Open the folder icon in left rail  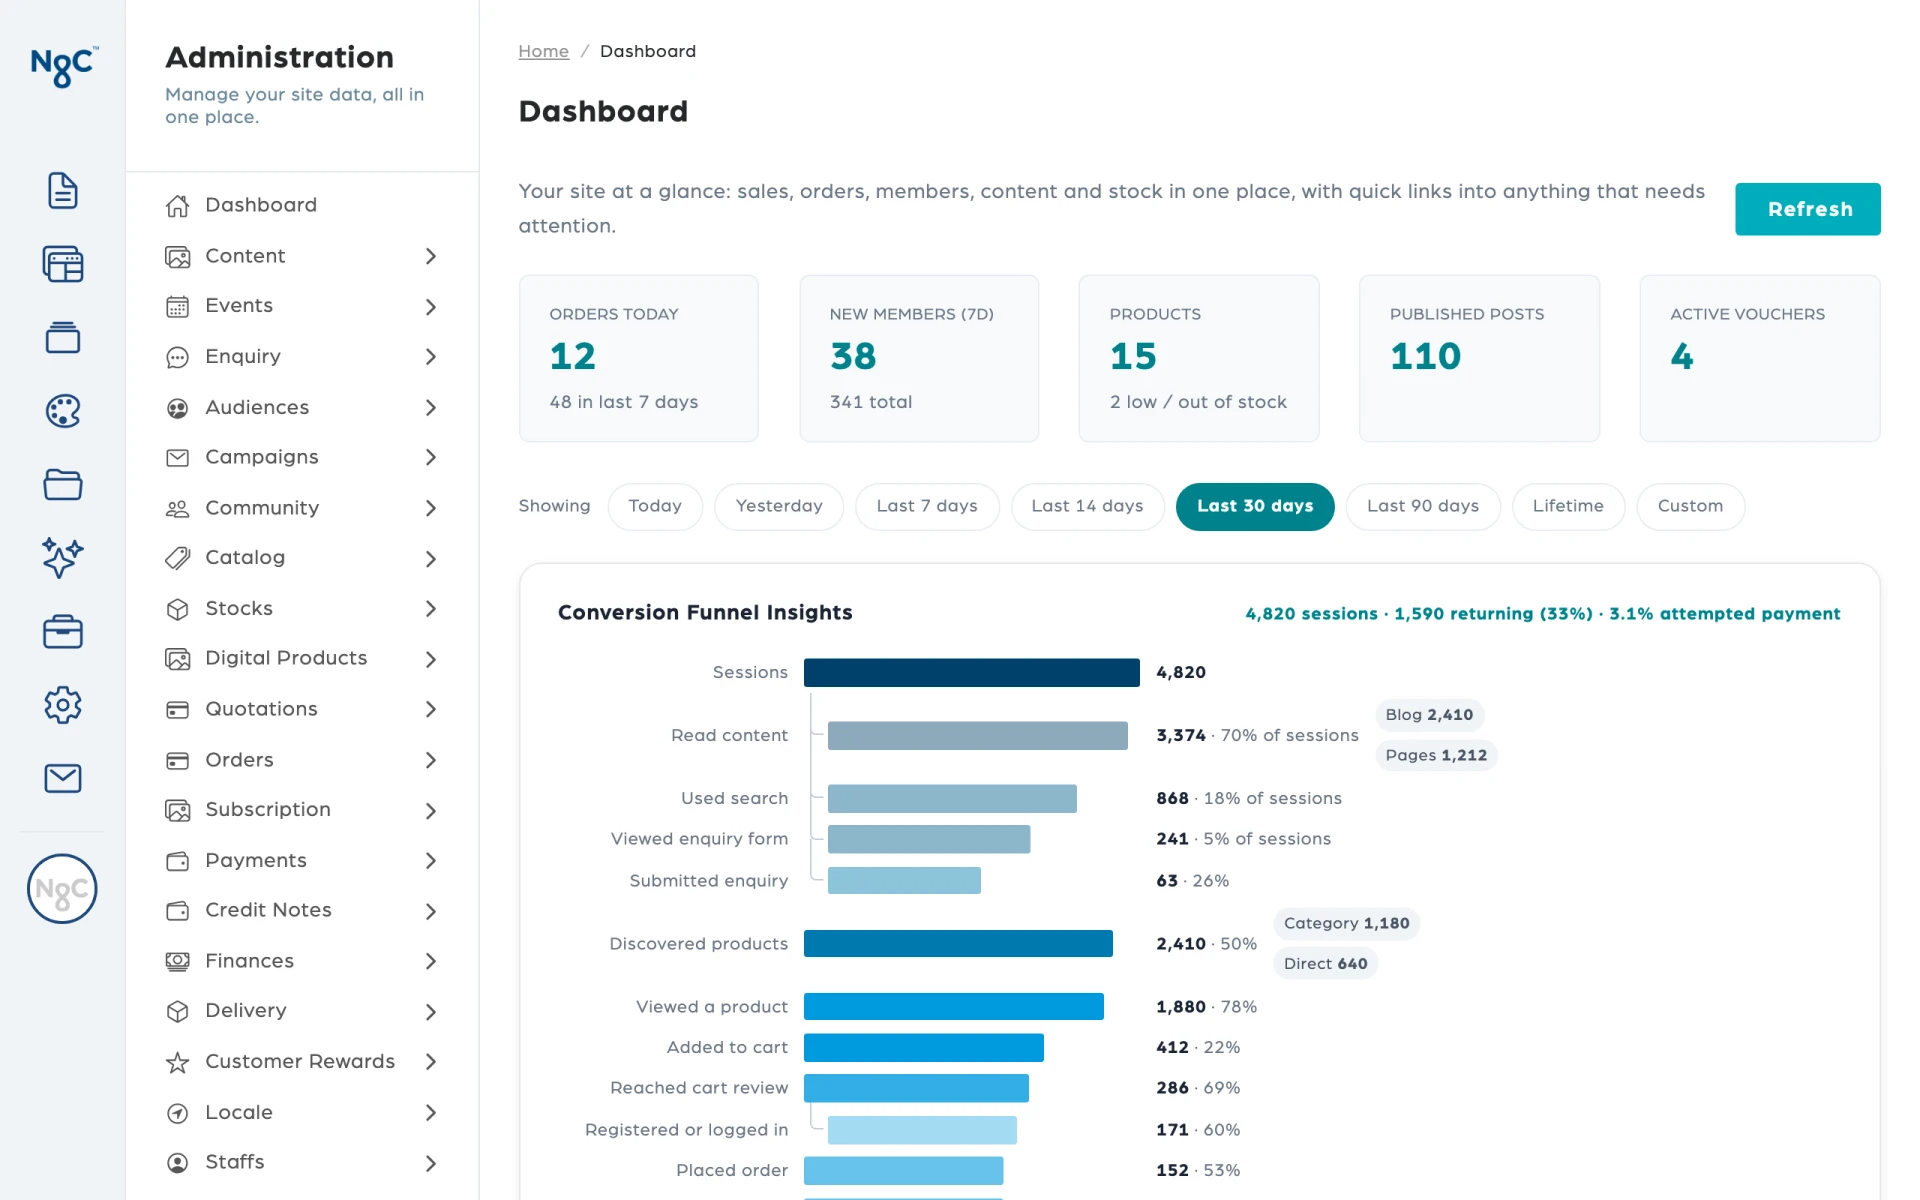[x=63, y=485]
